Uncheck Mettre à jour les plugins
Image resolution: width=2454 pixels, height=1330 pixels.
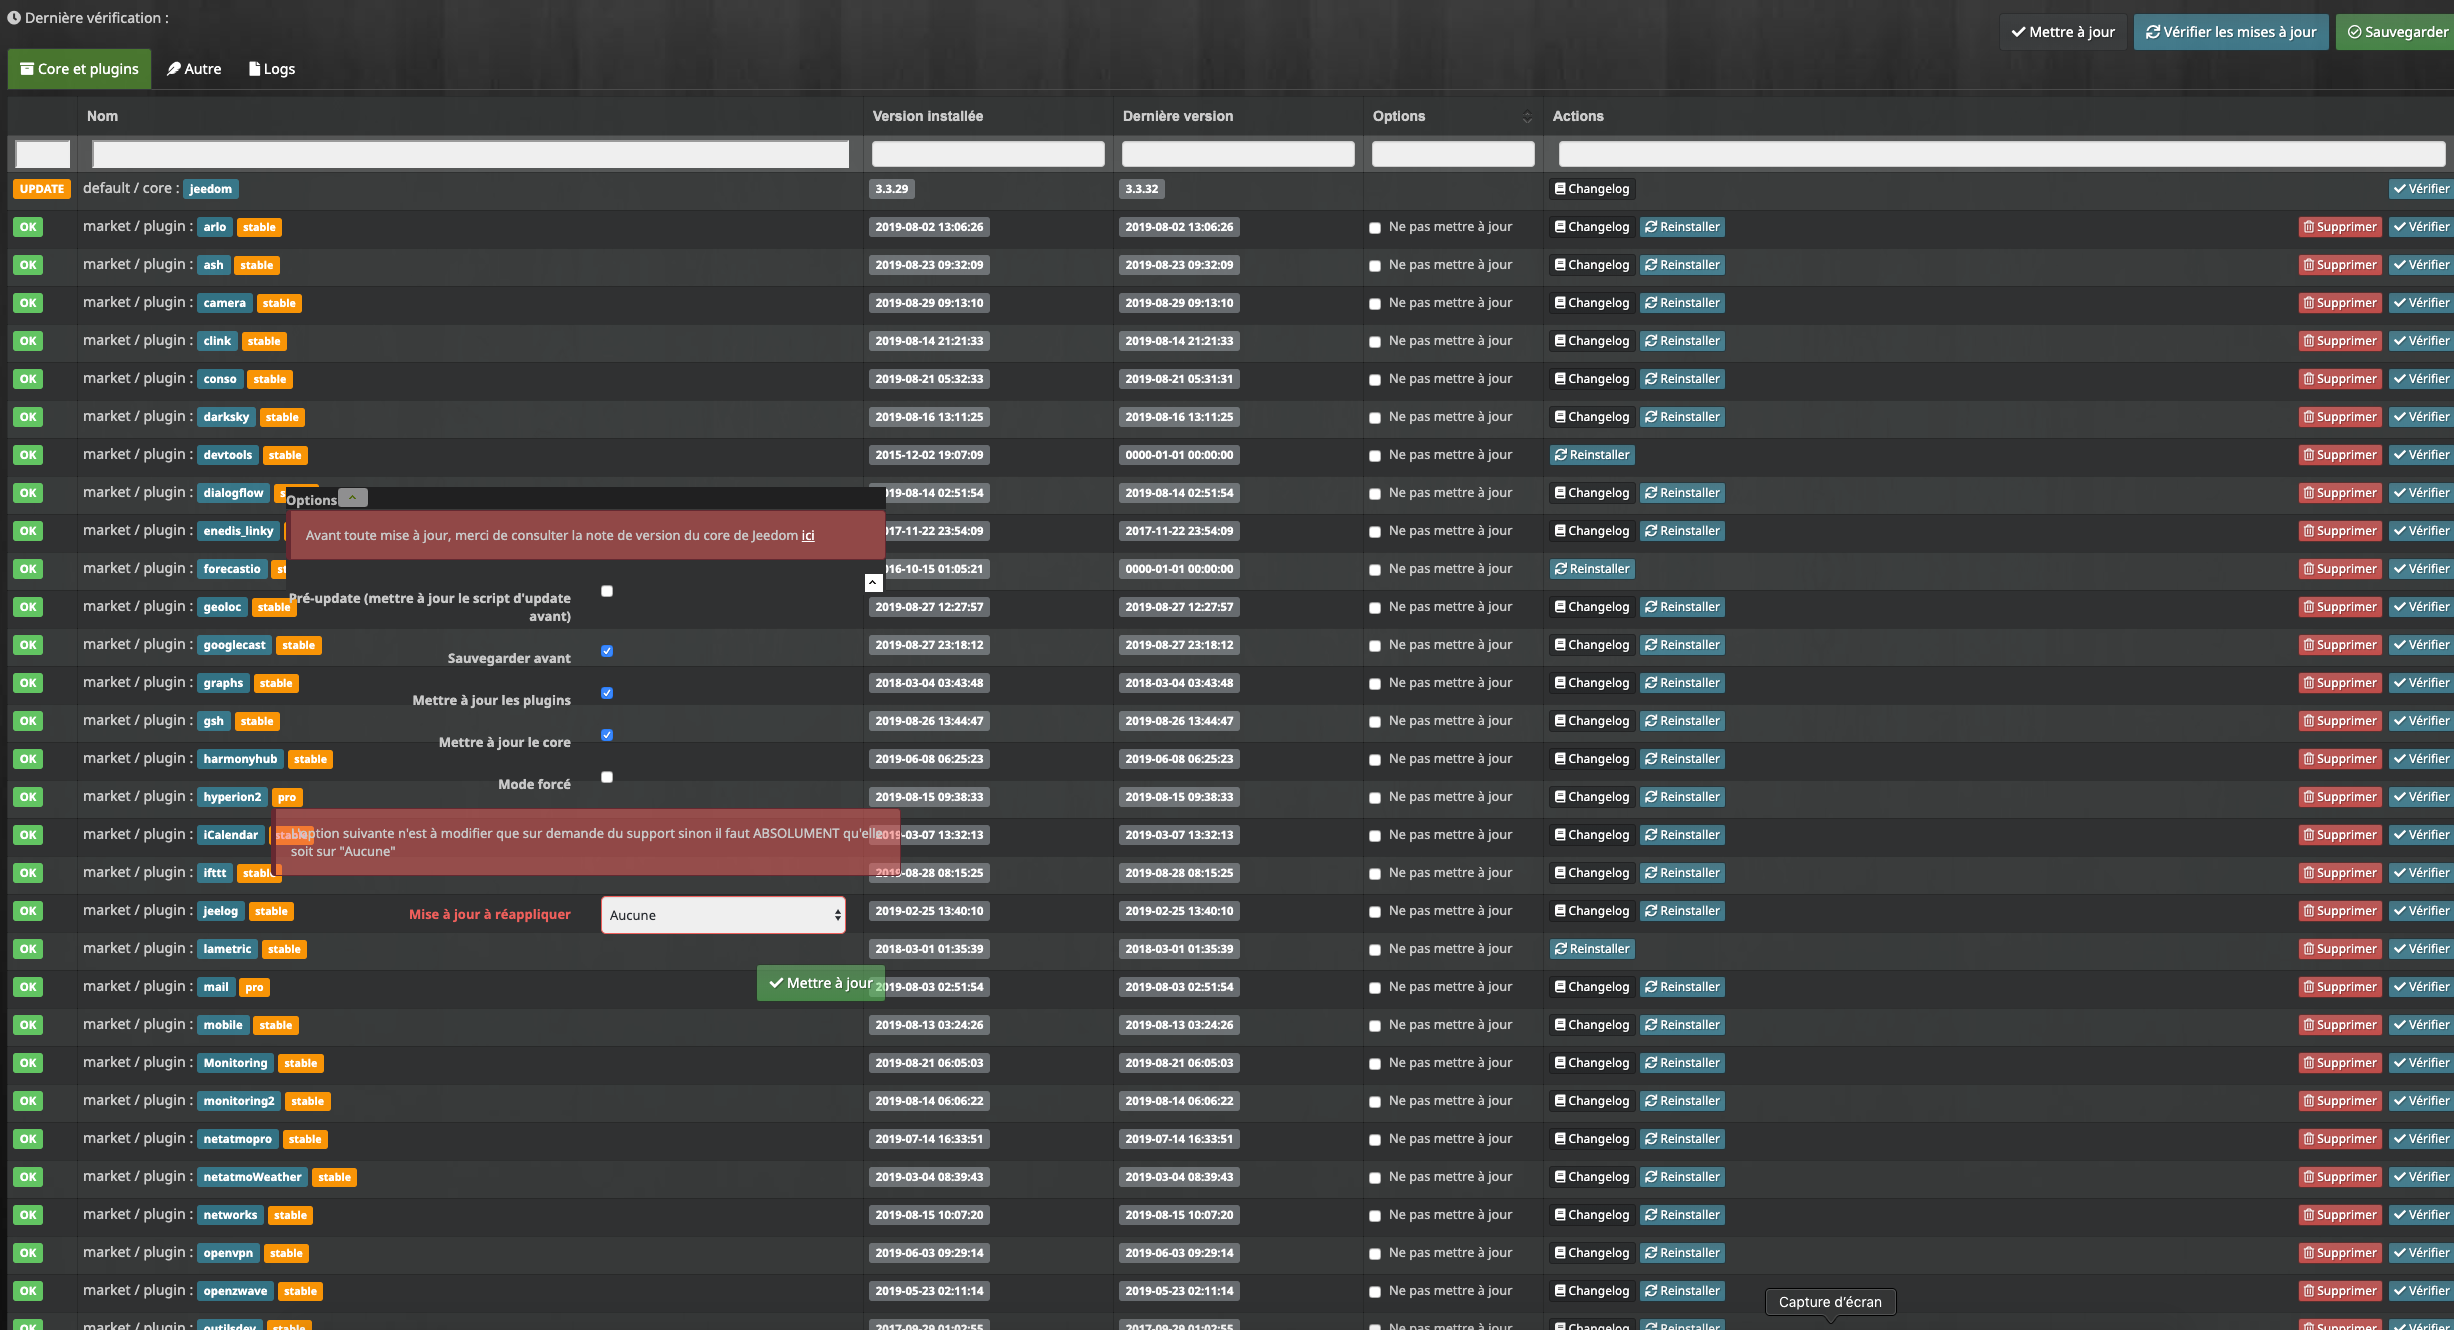[x=607, y=693]
